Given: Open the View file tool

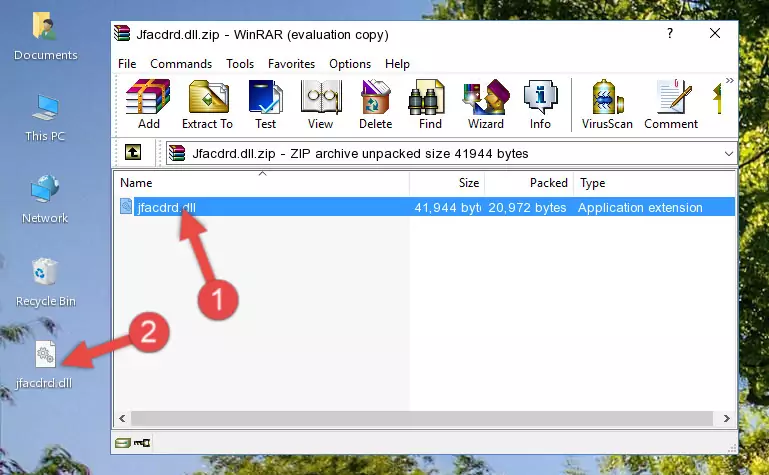Looking at the screenshot, I should pos(321,104).
